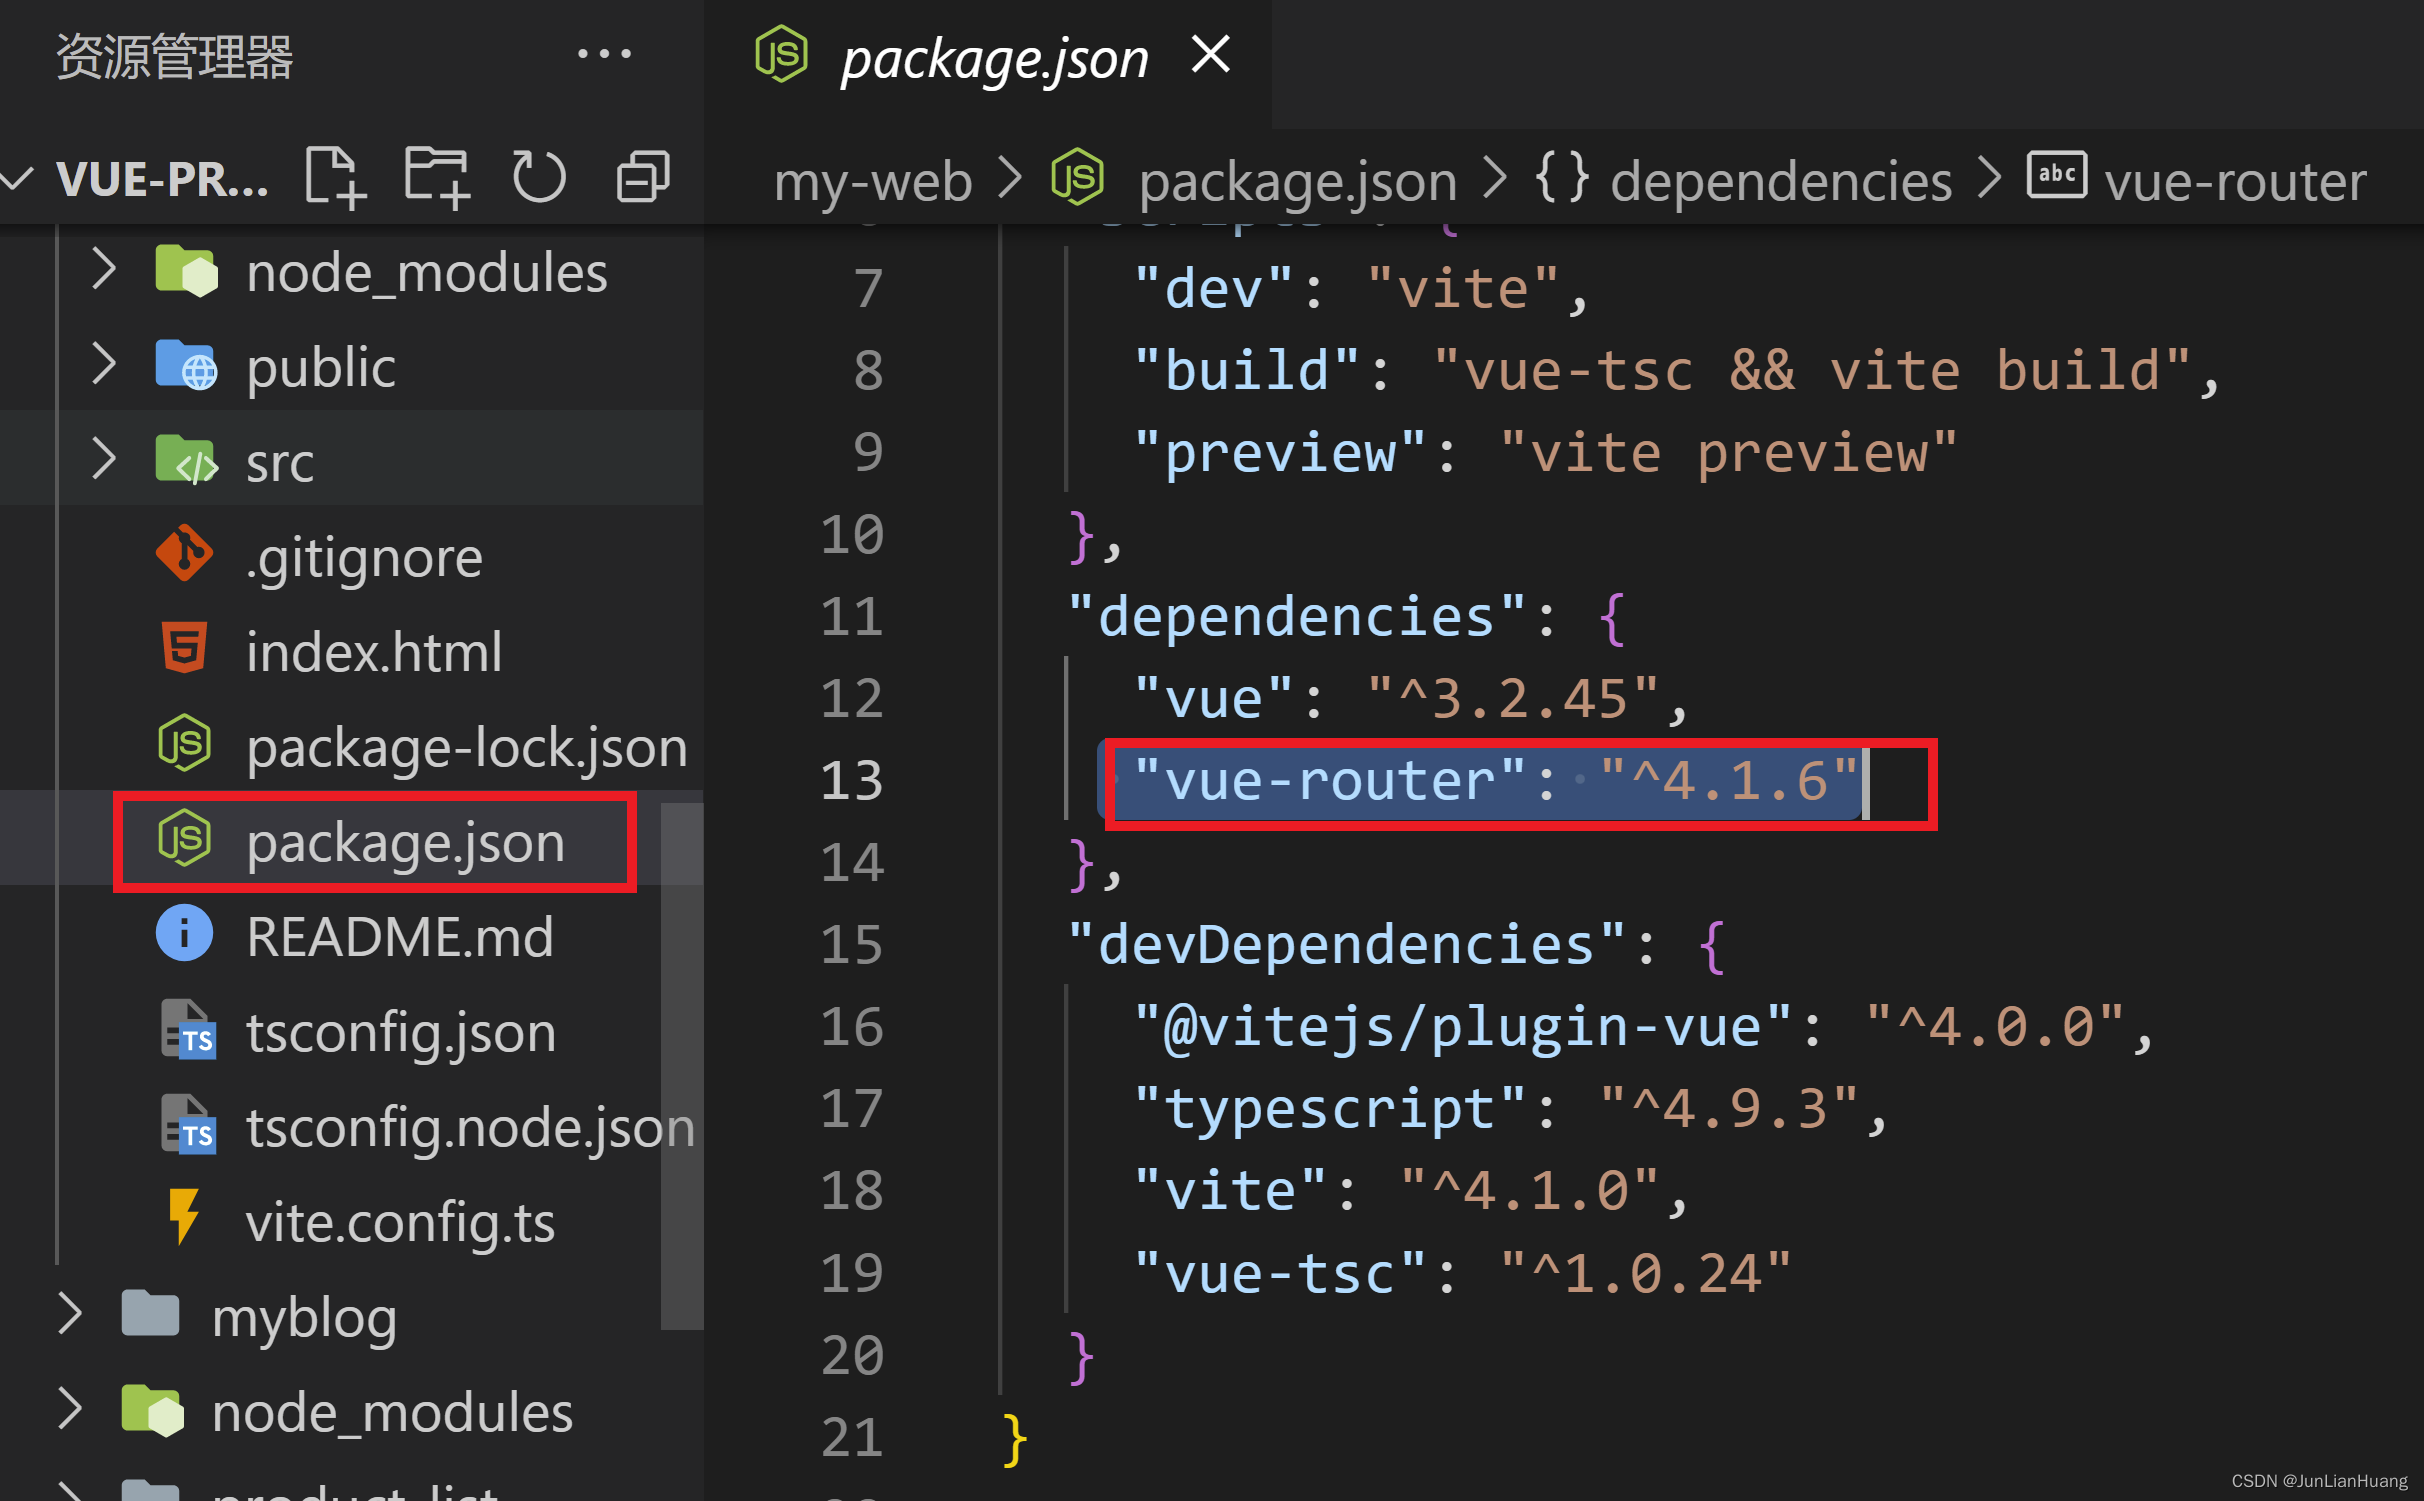This screenshot has width=2424, height=1501.
Task: Click the lightning icon beside vite.config.ts
Action: click(x=184, y=1216)
